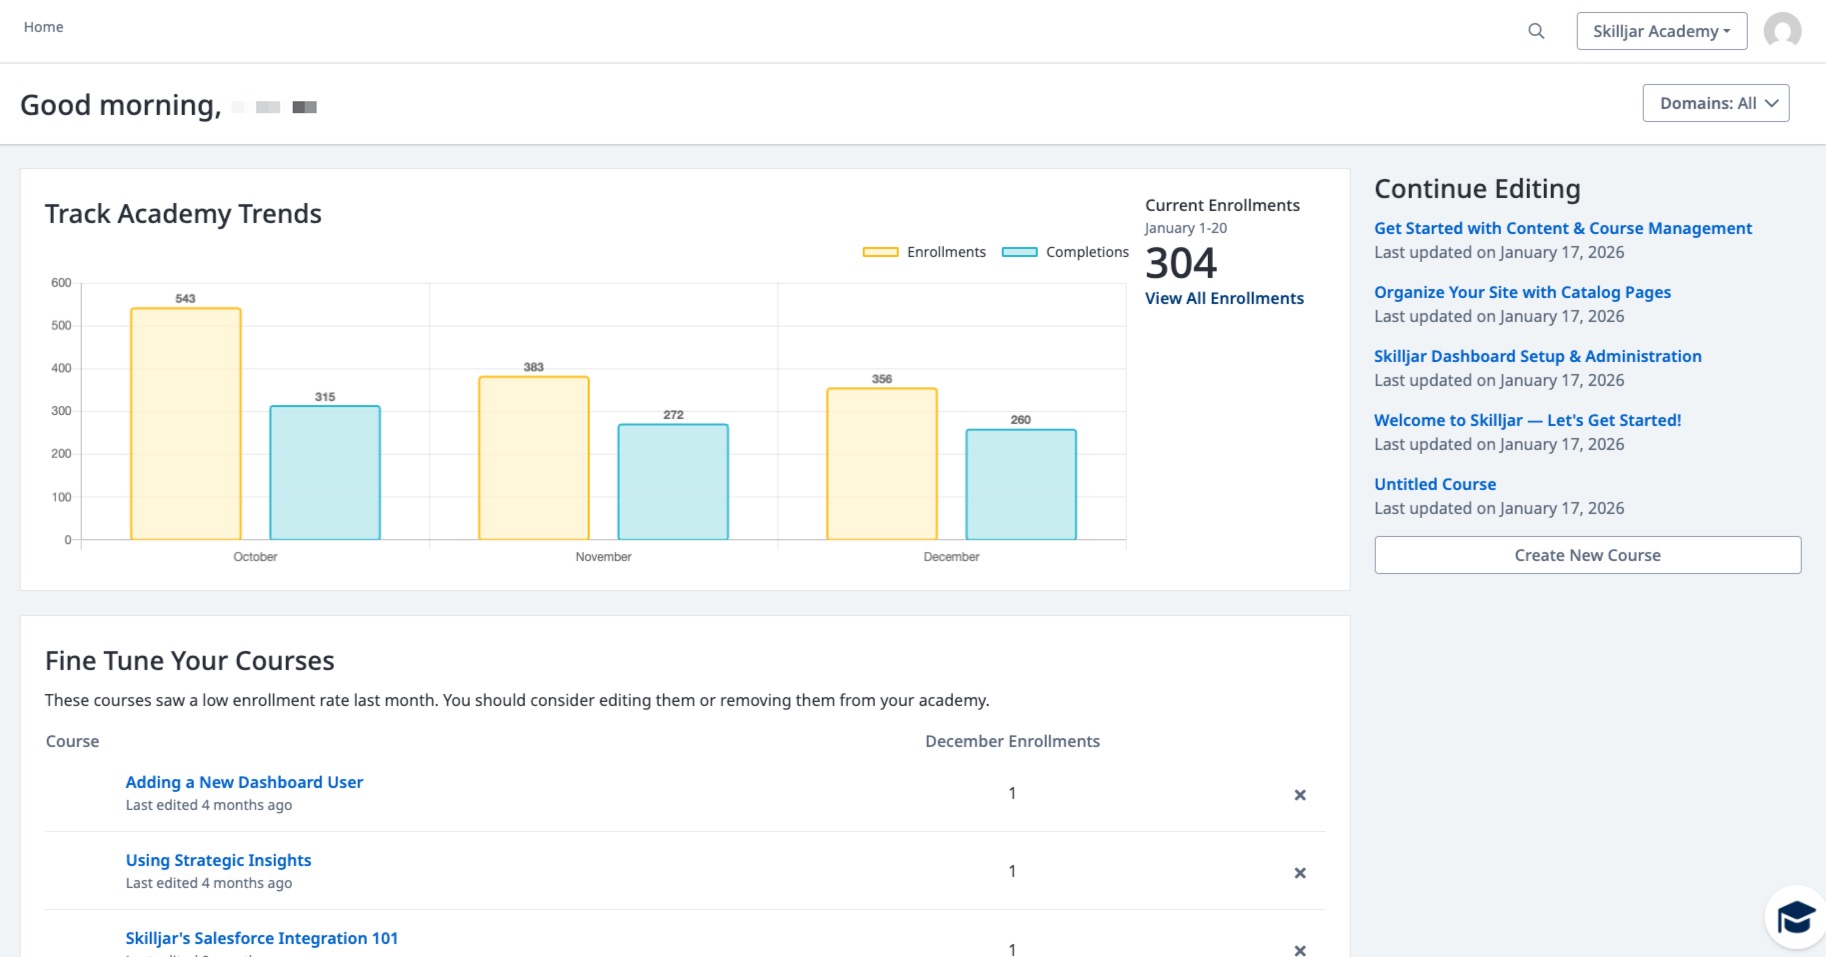
Task: Open Skilljar Dashboard Setup & Administration course
Action: coord(1537,356)
